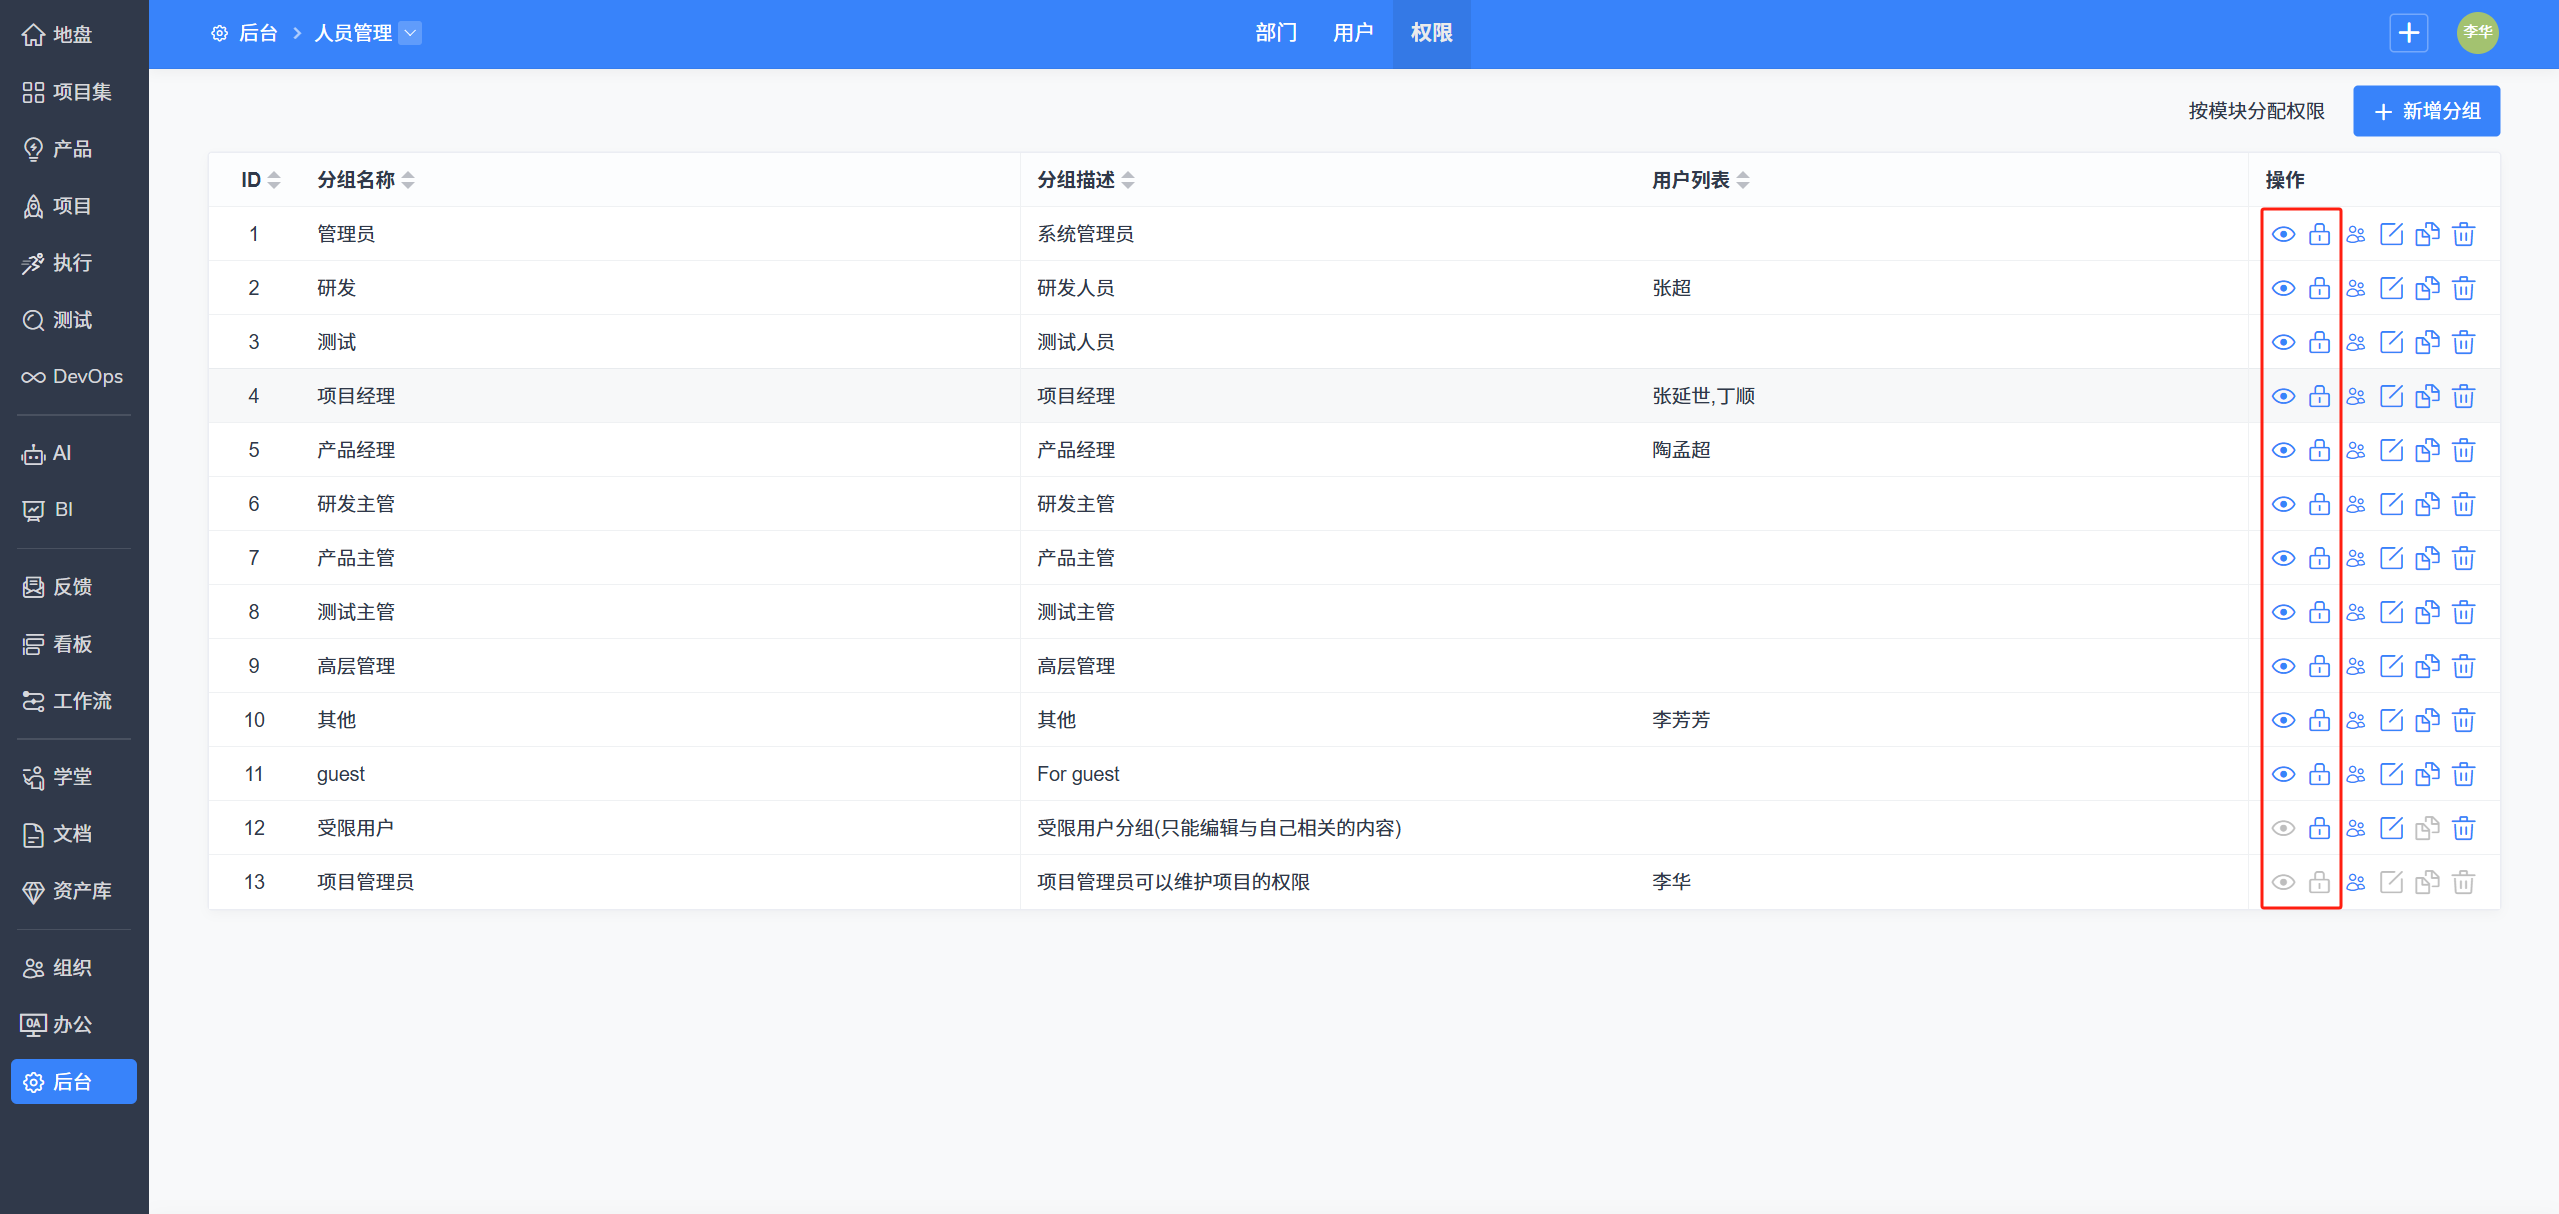Viewport: 2559px width, 1214px height.
Task: Open member icon for 项目管理员 group
Action: [2356, 882]
